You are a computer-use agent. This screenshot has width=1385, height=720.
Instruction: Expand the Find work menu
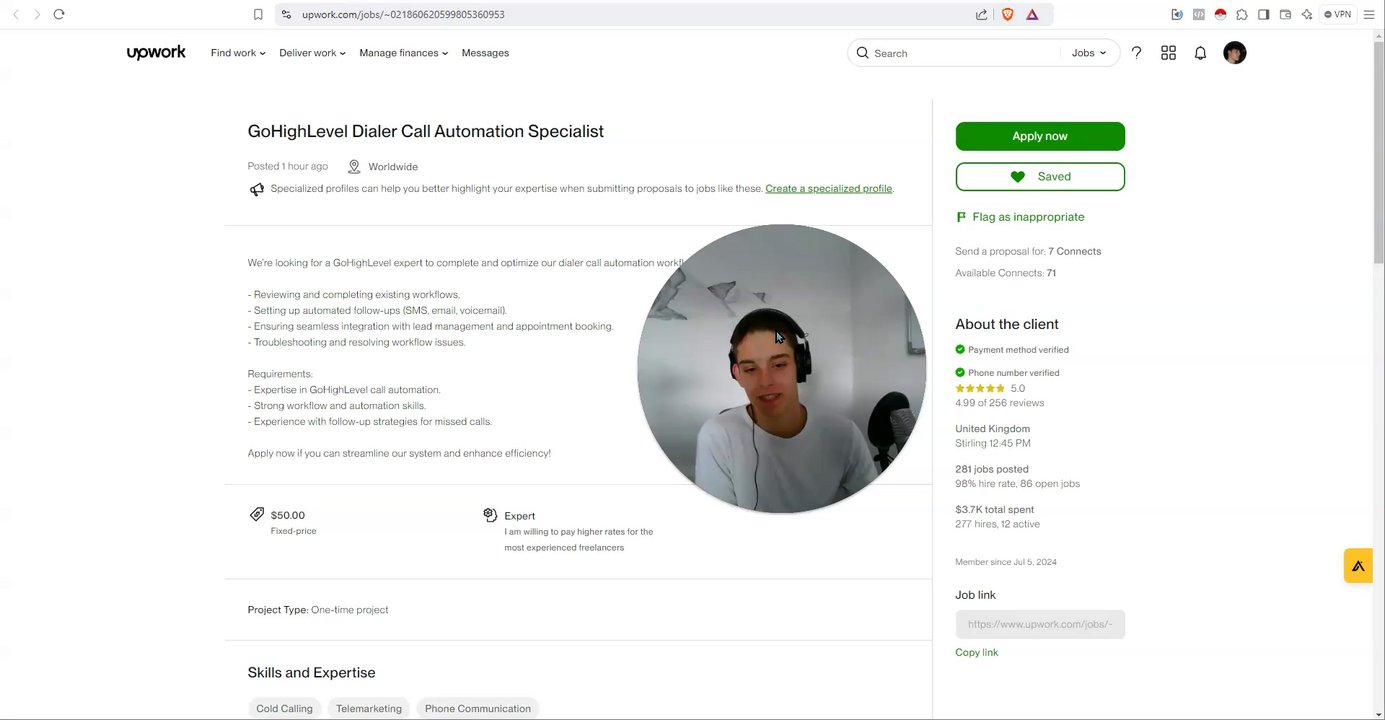[238, 53]
